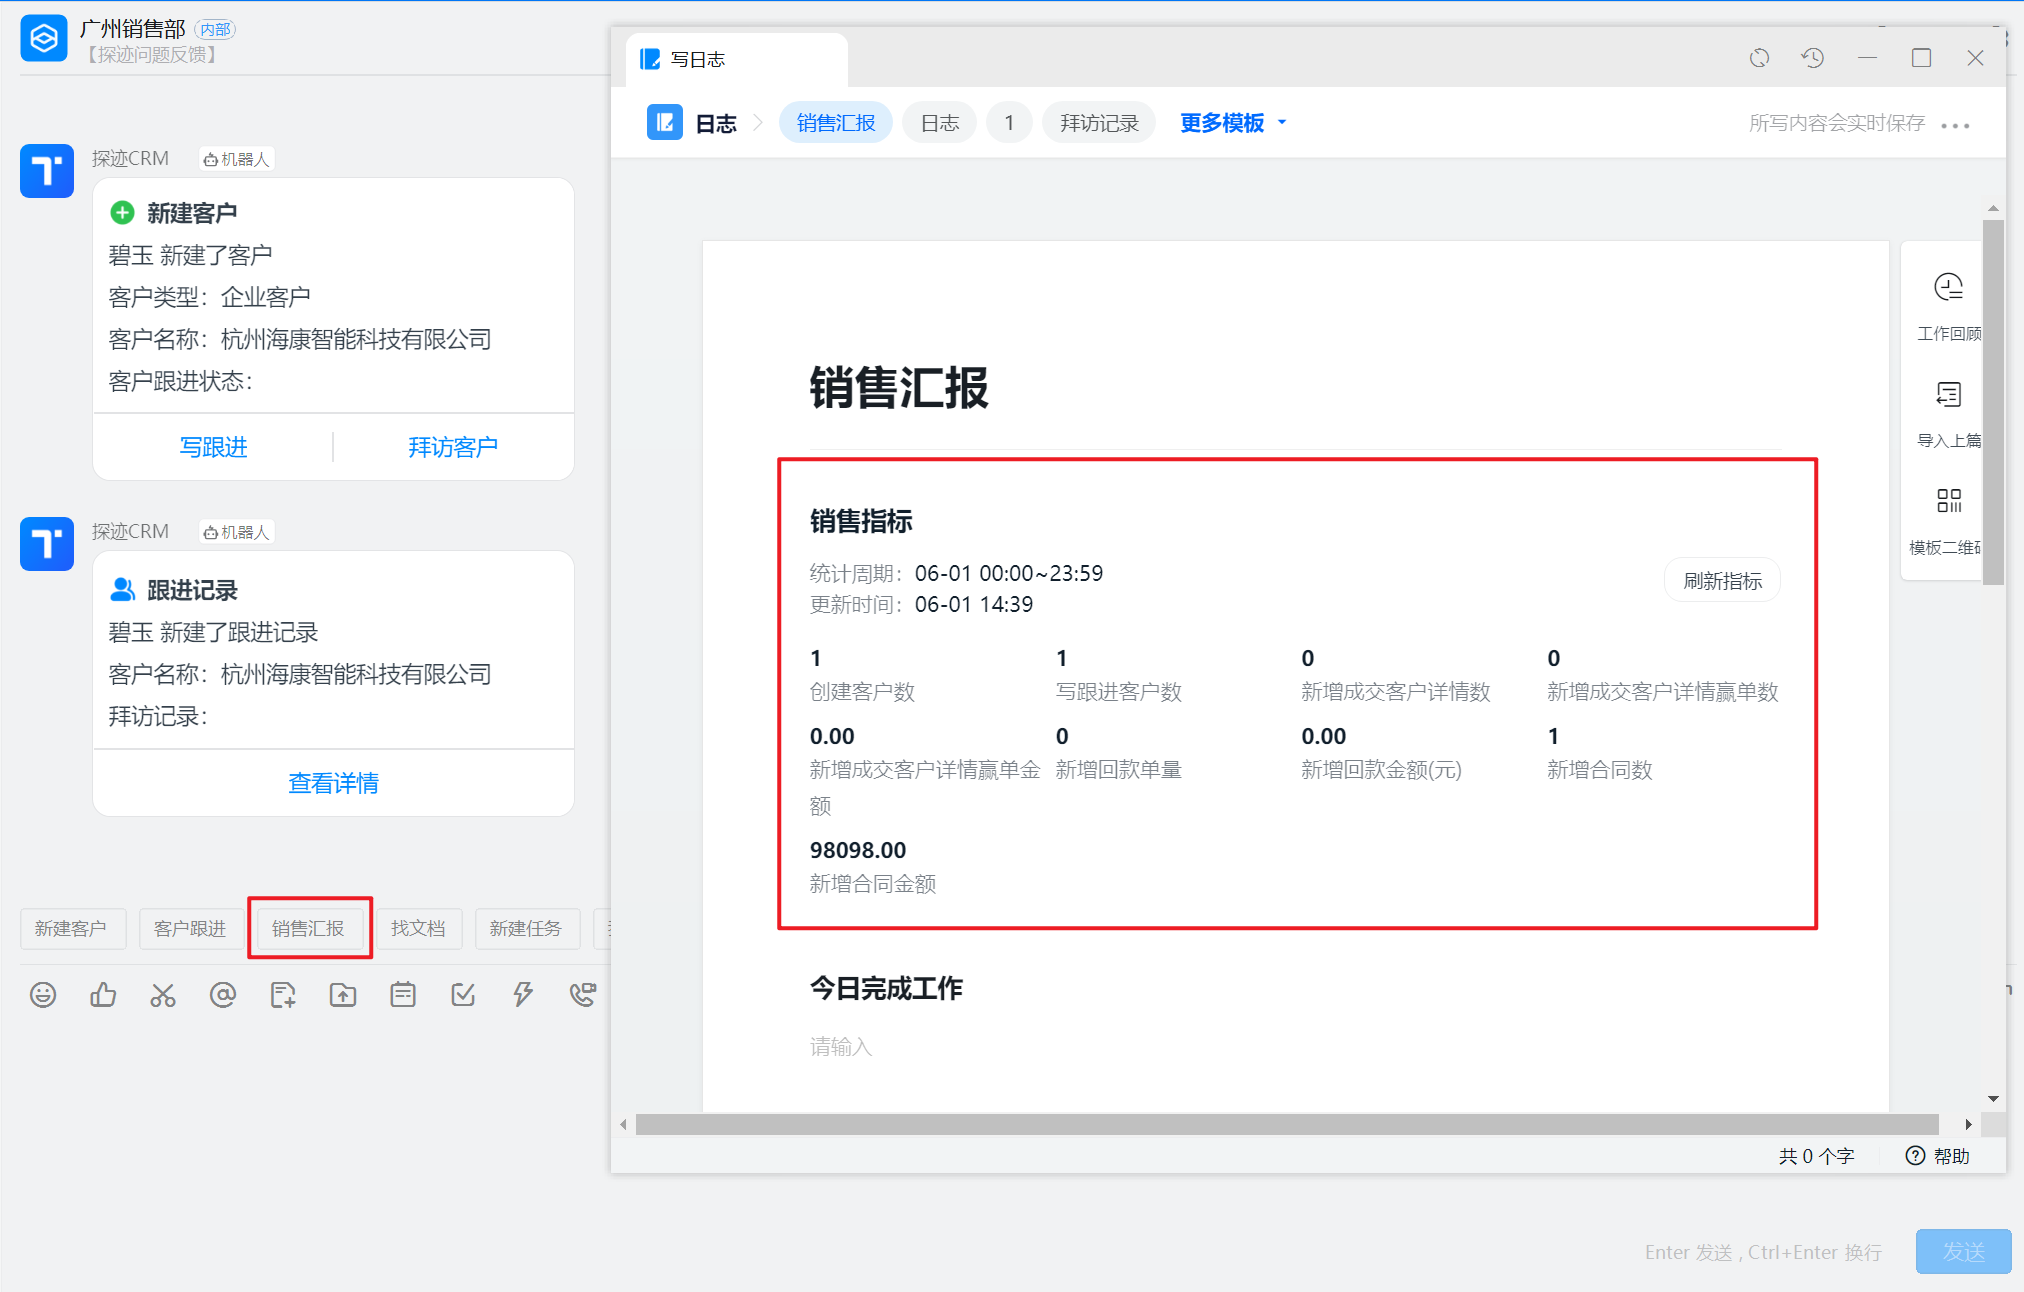Click the horizontal scrollbar of the document
The height and width of the screenshot is (1292, 2024).
tap(1286, 1124)
